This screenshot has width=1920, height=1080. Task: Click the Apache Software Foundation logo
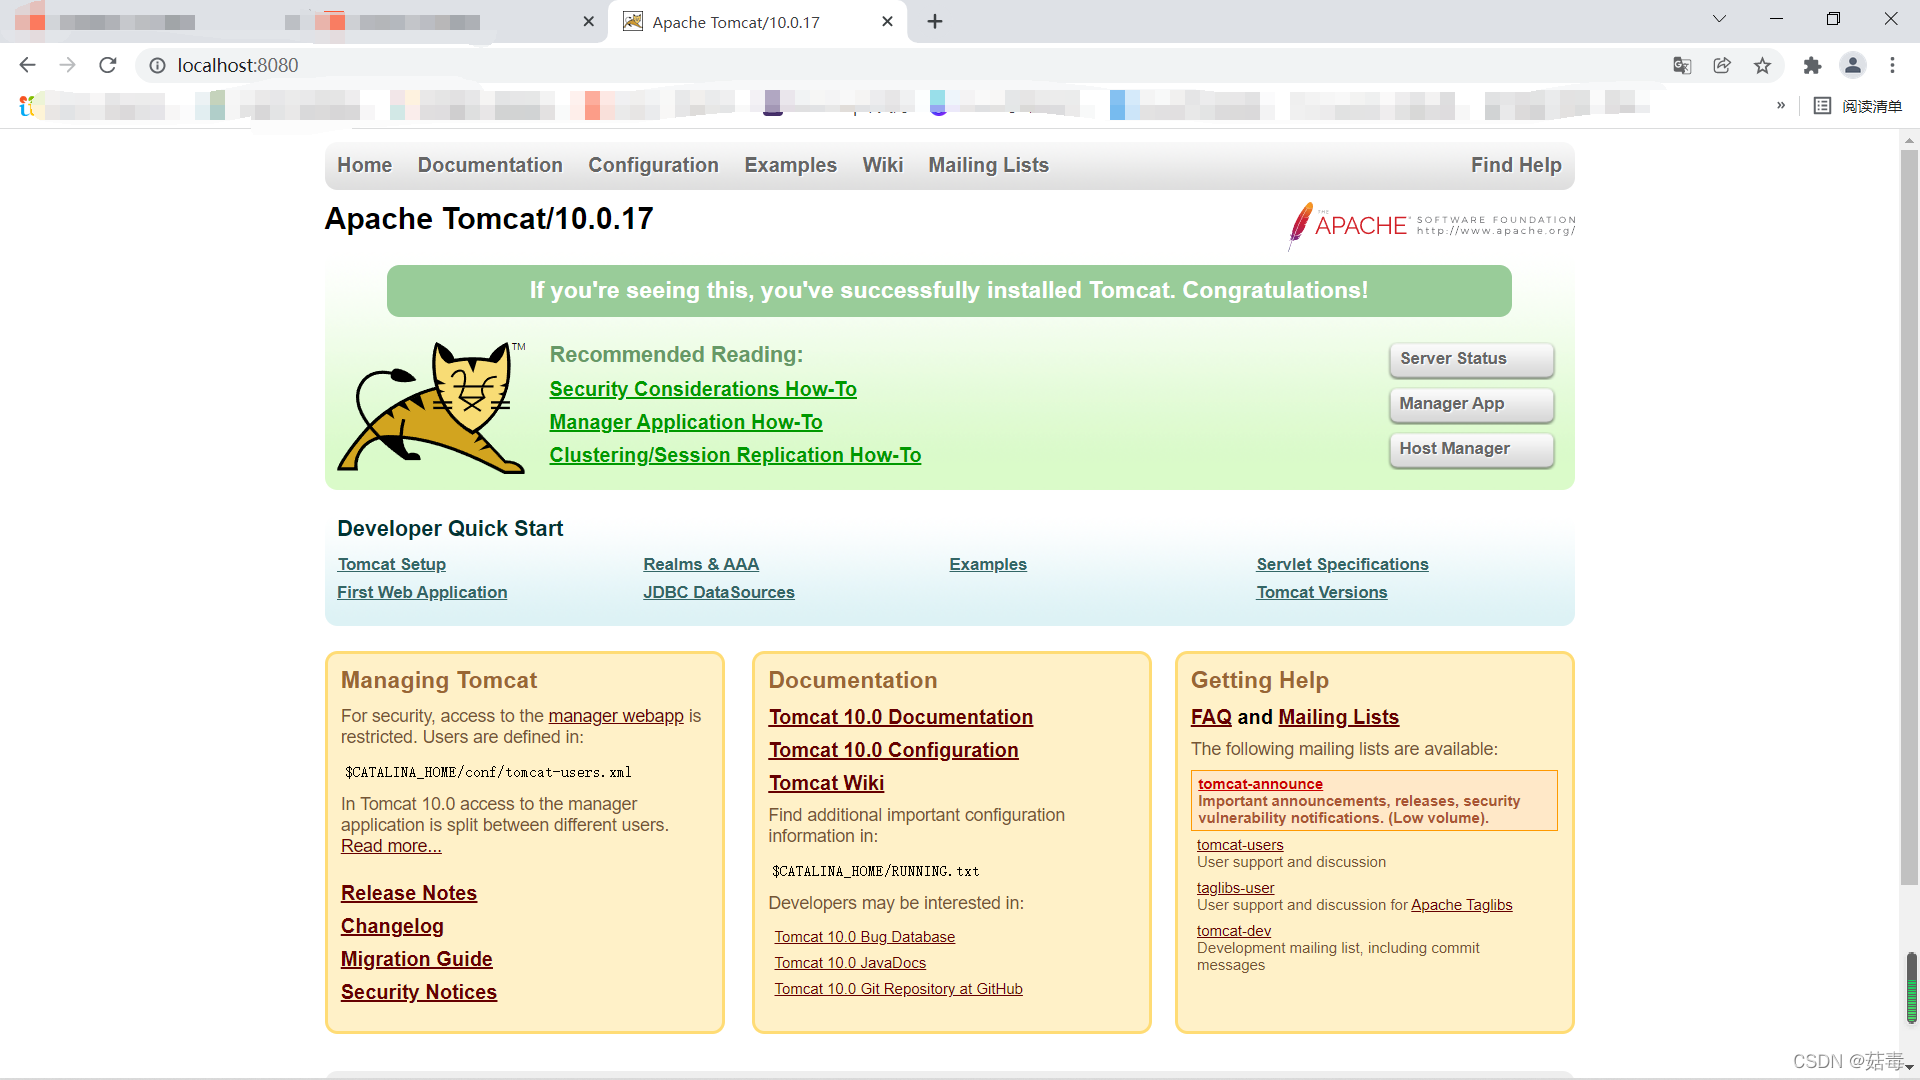point(1432,225)
